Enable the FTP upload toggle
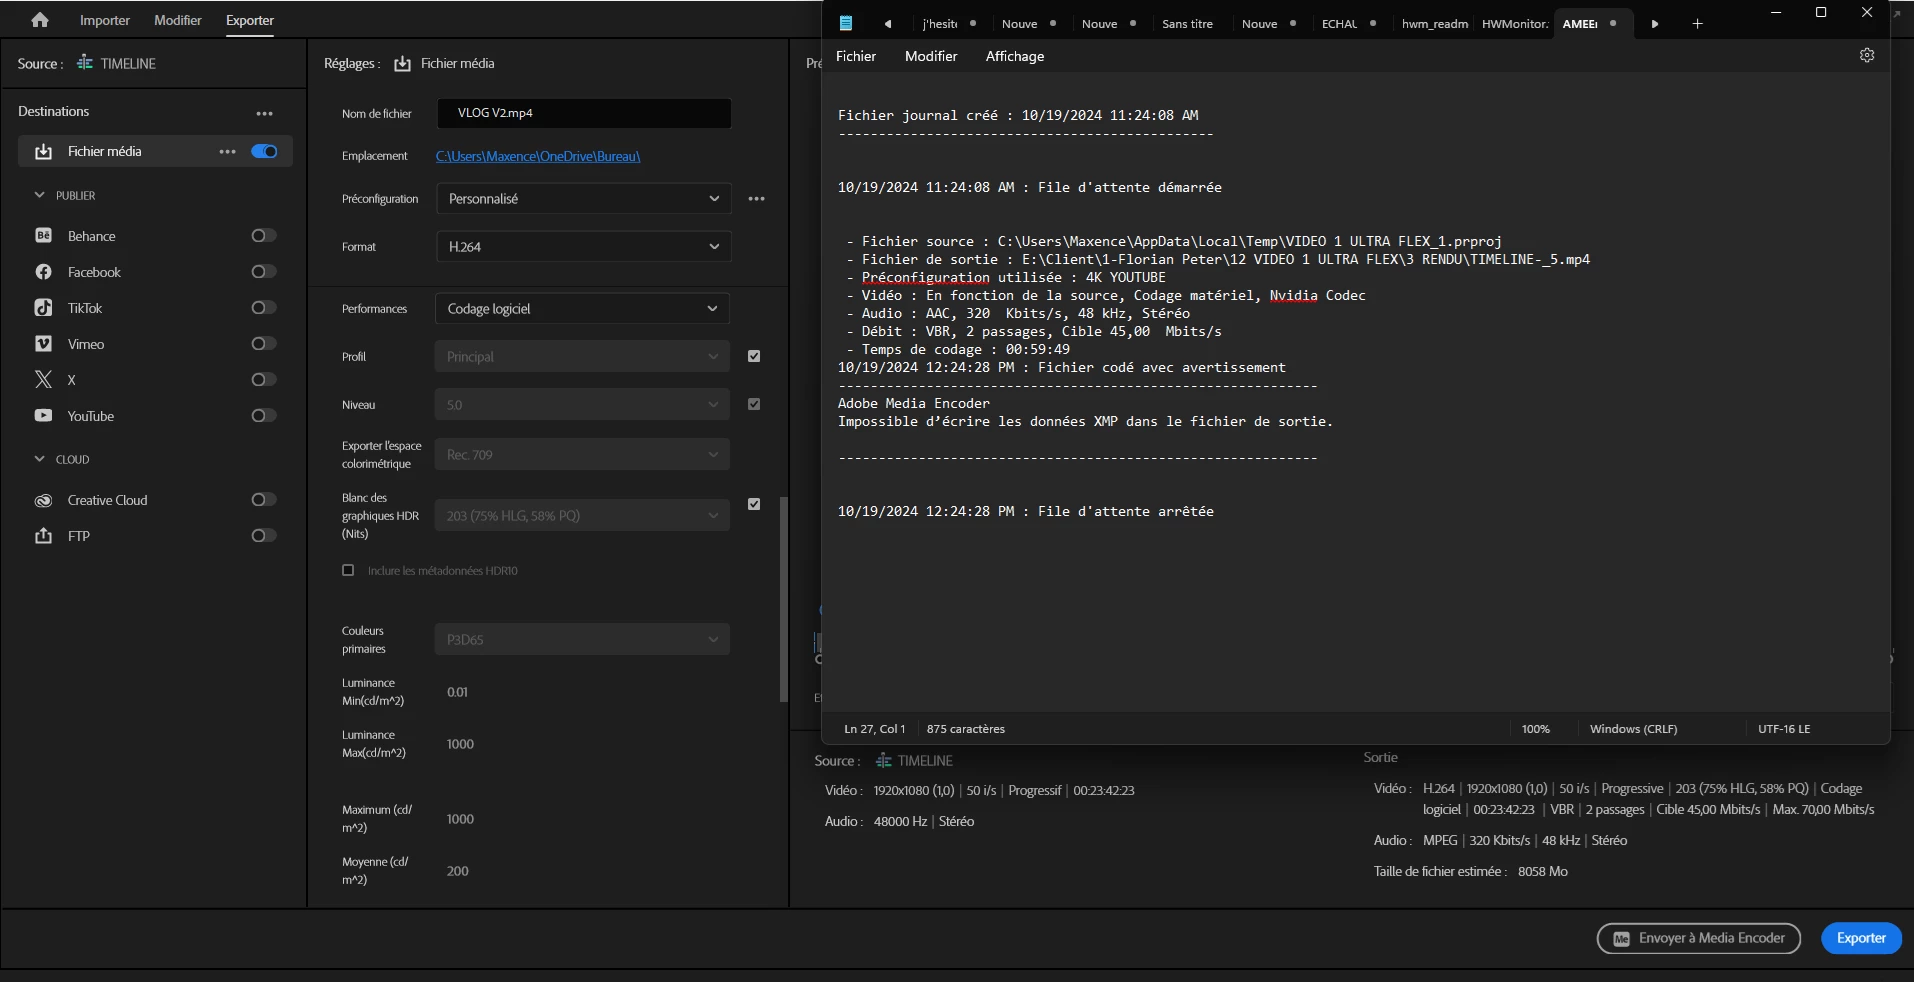The height and width of the screenshot is (982, 1914). [264, 536]
